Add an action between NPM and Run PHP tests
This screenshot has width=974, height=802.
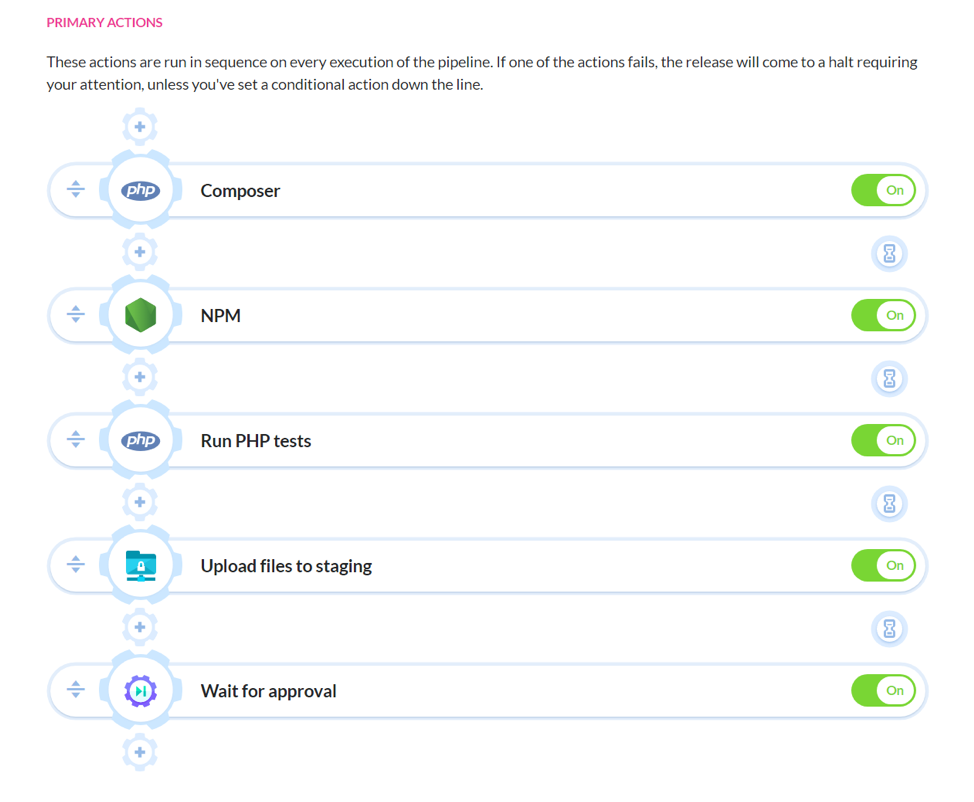click(x=140, y=377)
